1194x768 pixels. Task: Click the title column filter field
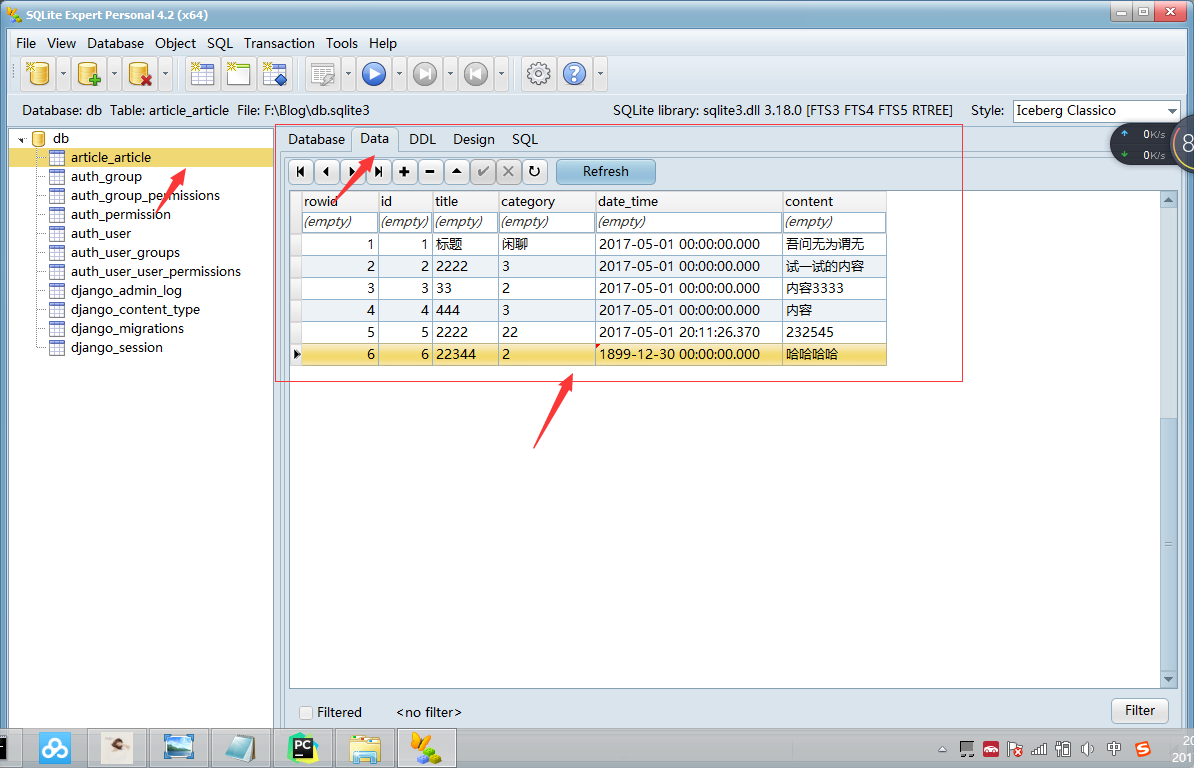click(x=465, y=221)
